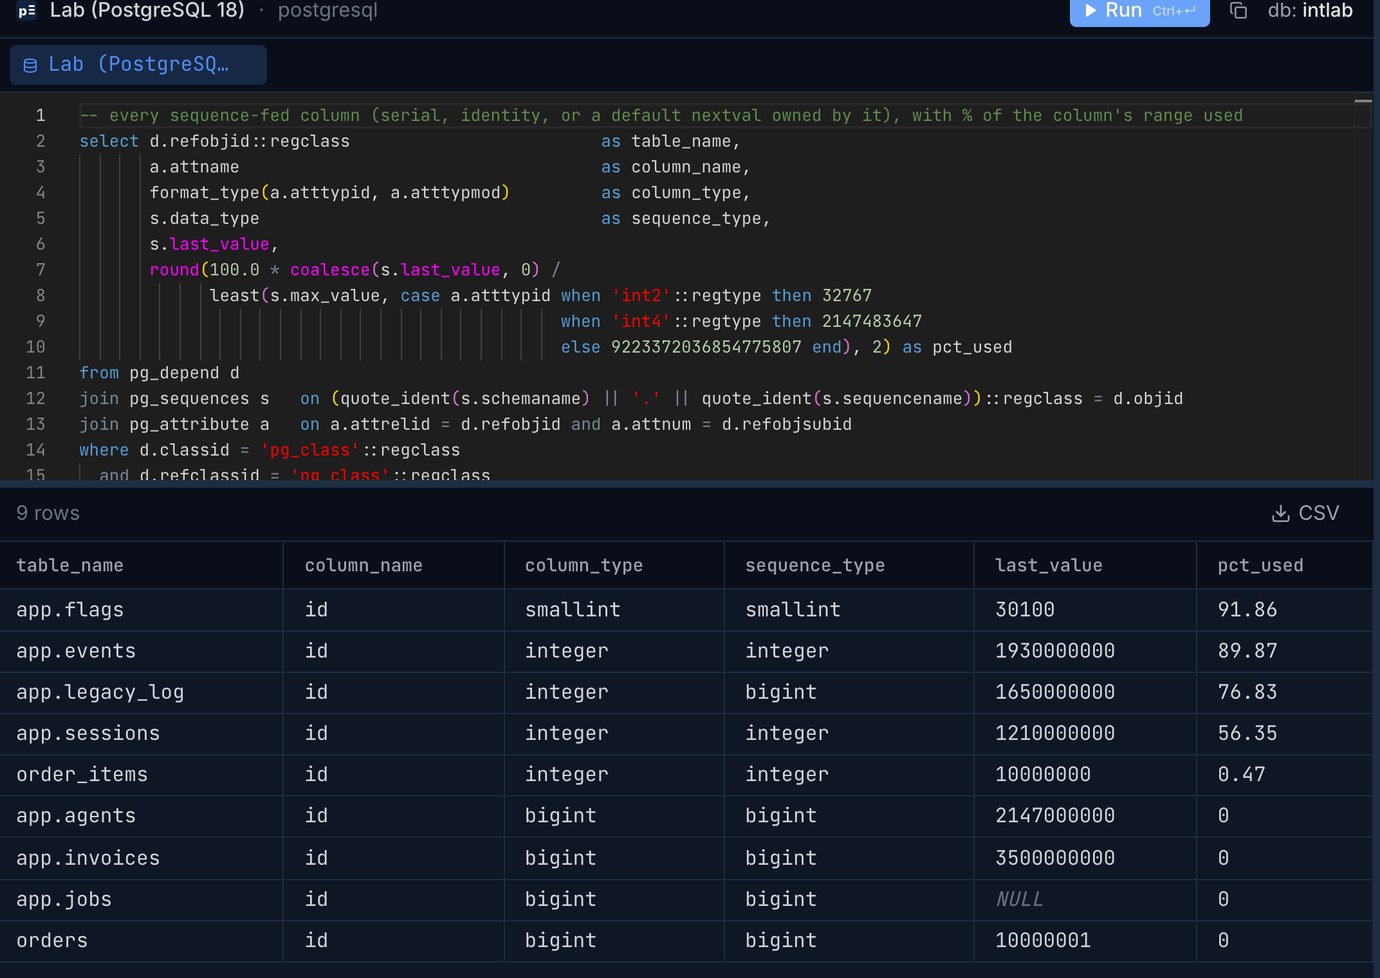Click the copy icon beside the Run button
Screen dimensions: 1380x978
[1238, 11]
